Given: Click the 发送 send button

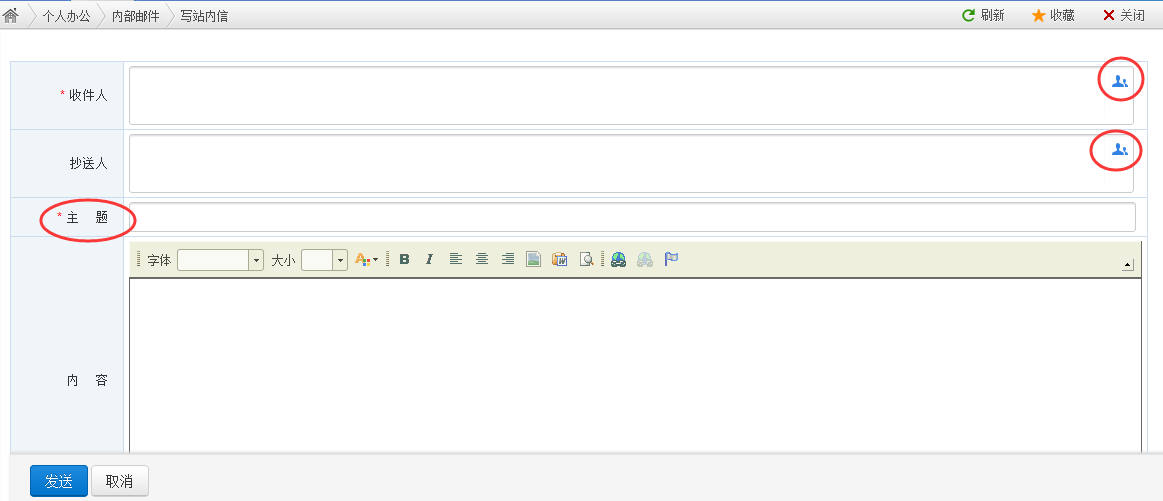Looking at the screenshot, I should (59, 481).
